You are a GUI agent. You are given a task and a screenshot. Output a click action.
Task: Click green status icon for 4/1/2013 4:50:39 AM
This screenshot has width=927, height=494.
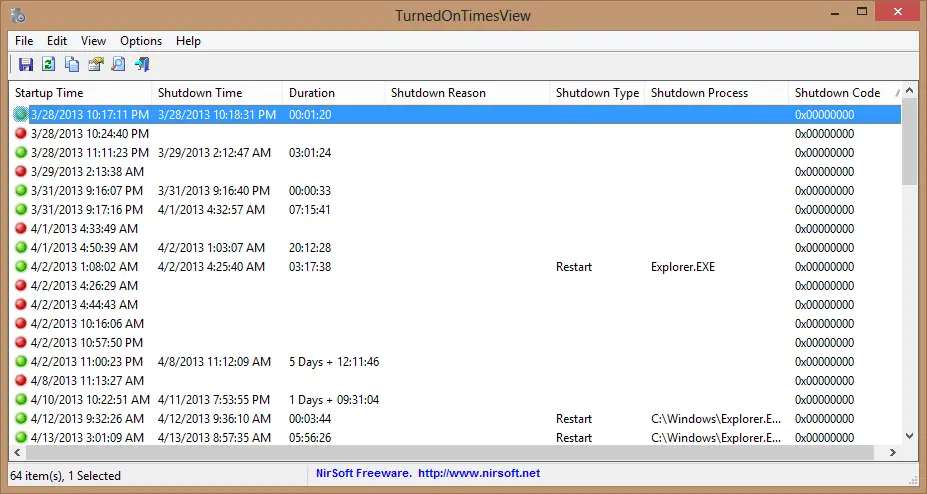click(21, 247)
